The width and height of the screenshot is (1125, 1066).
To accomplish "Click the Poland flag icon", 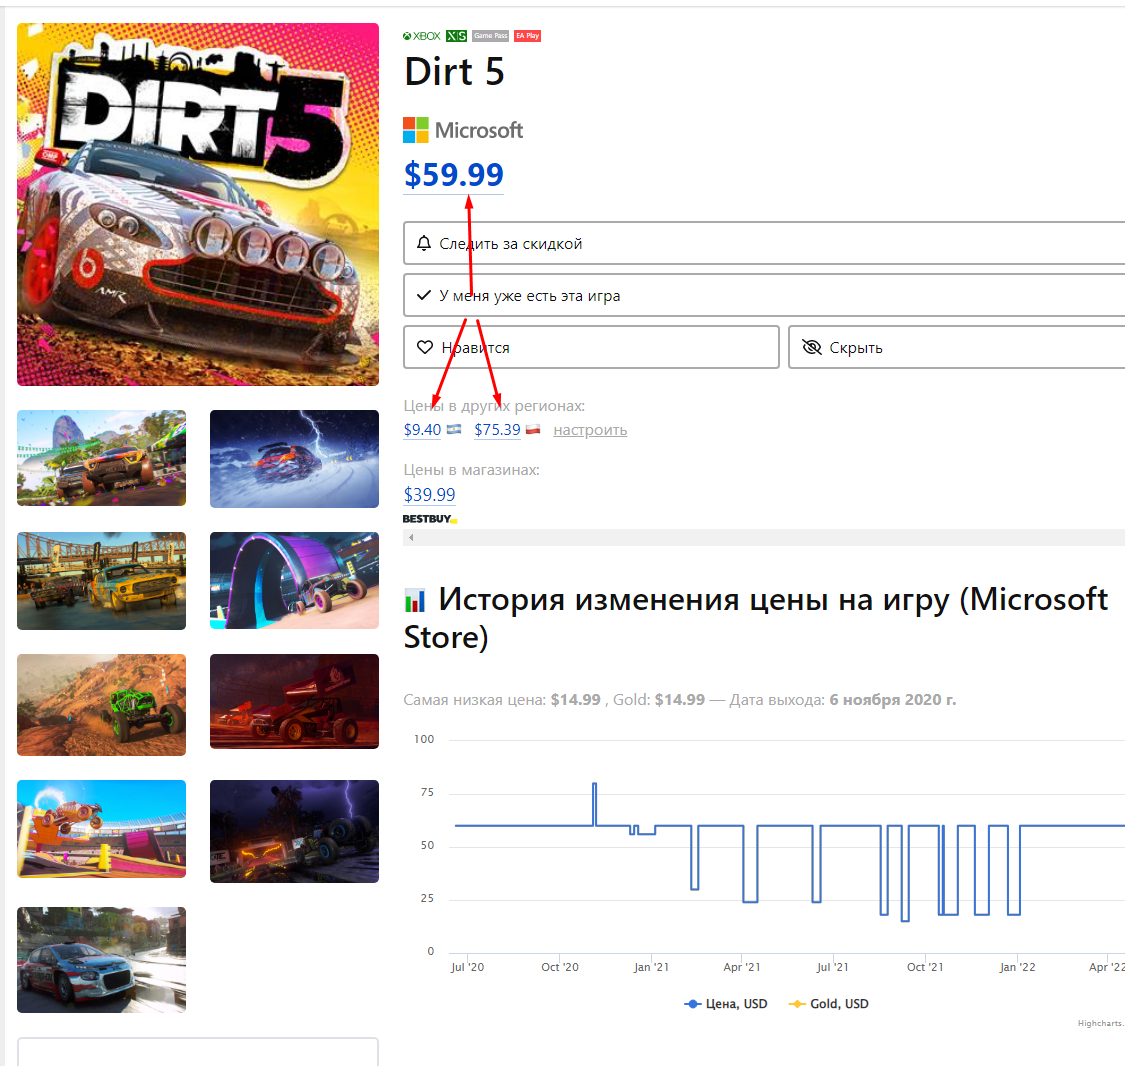I will pos(532,430).
